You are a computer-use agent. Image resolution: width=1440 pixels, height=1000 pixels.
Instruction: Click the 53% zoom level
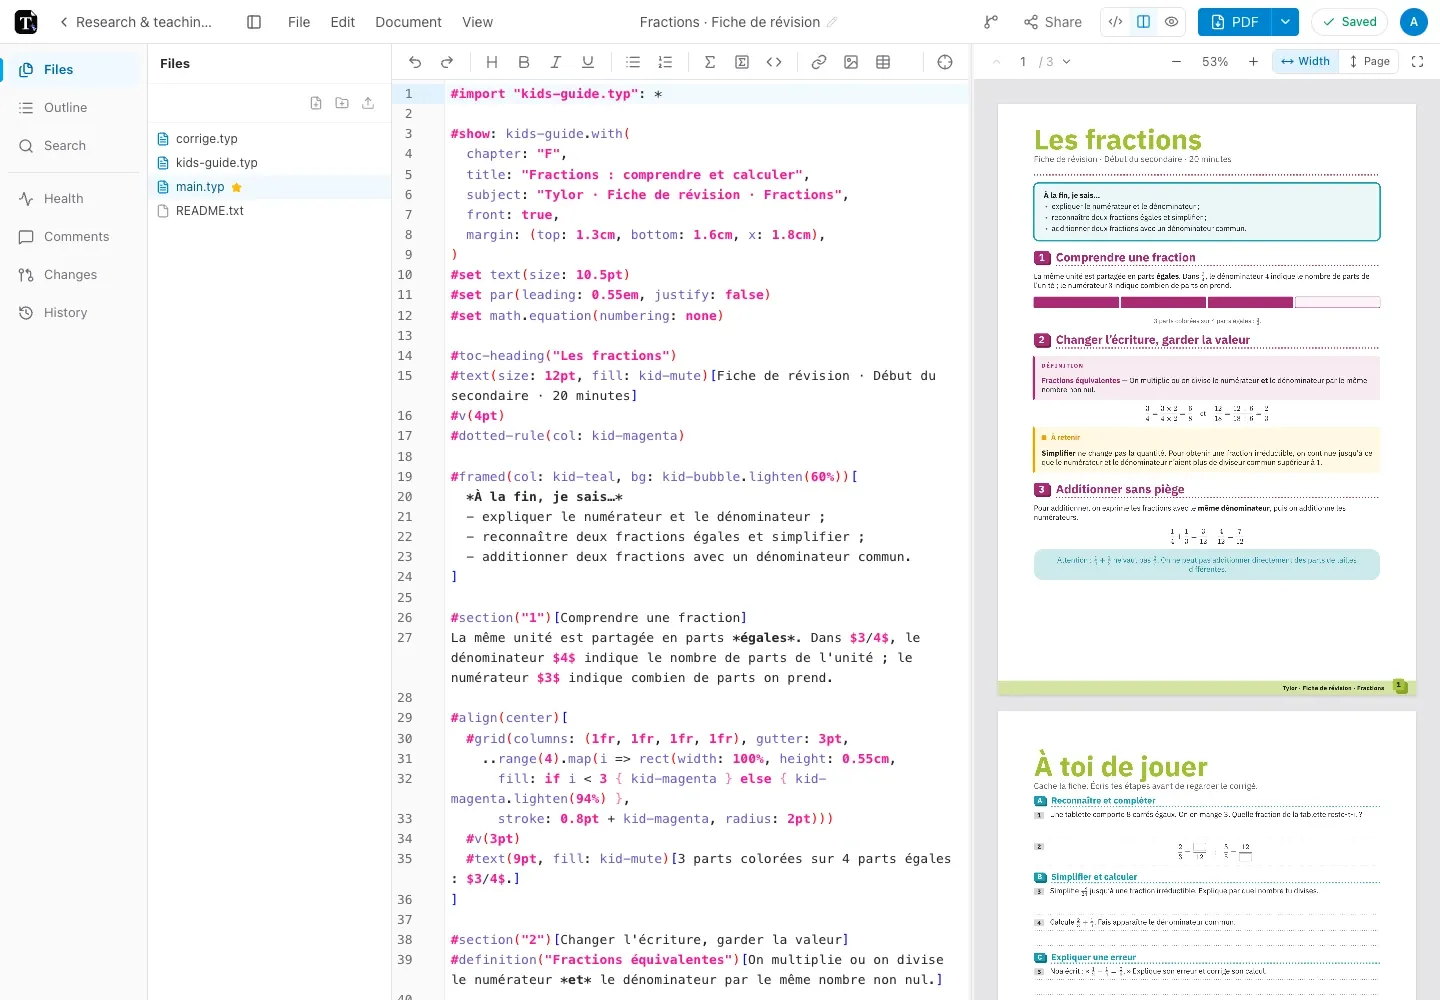click(1215, 62)
